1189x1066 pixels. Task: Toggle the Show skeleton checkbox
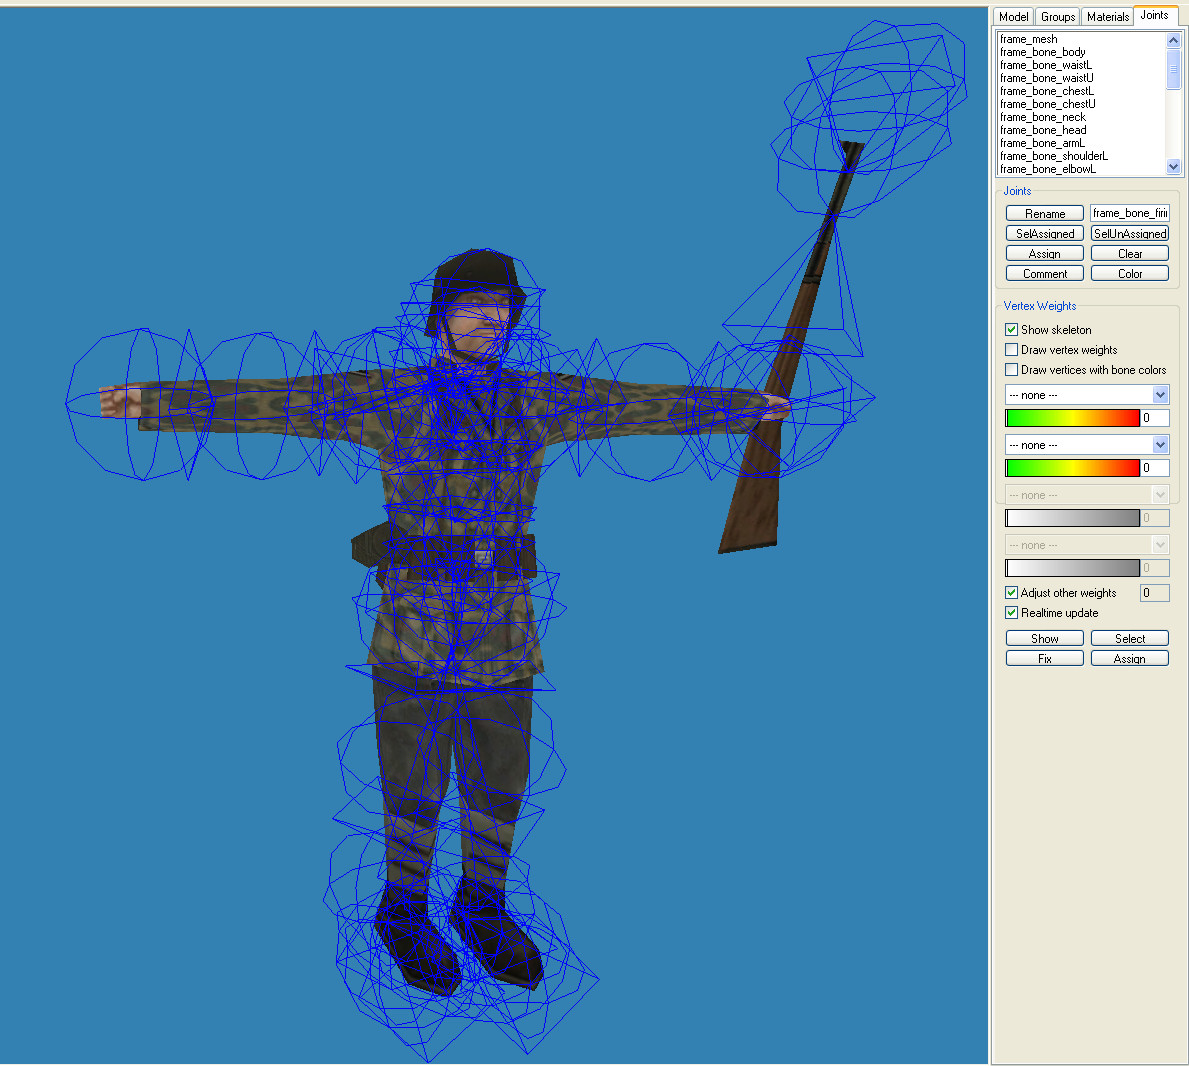pyautogui.click(x=1011, y=330)
